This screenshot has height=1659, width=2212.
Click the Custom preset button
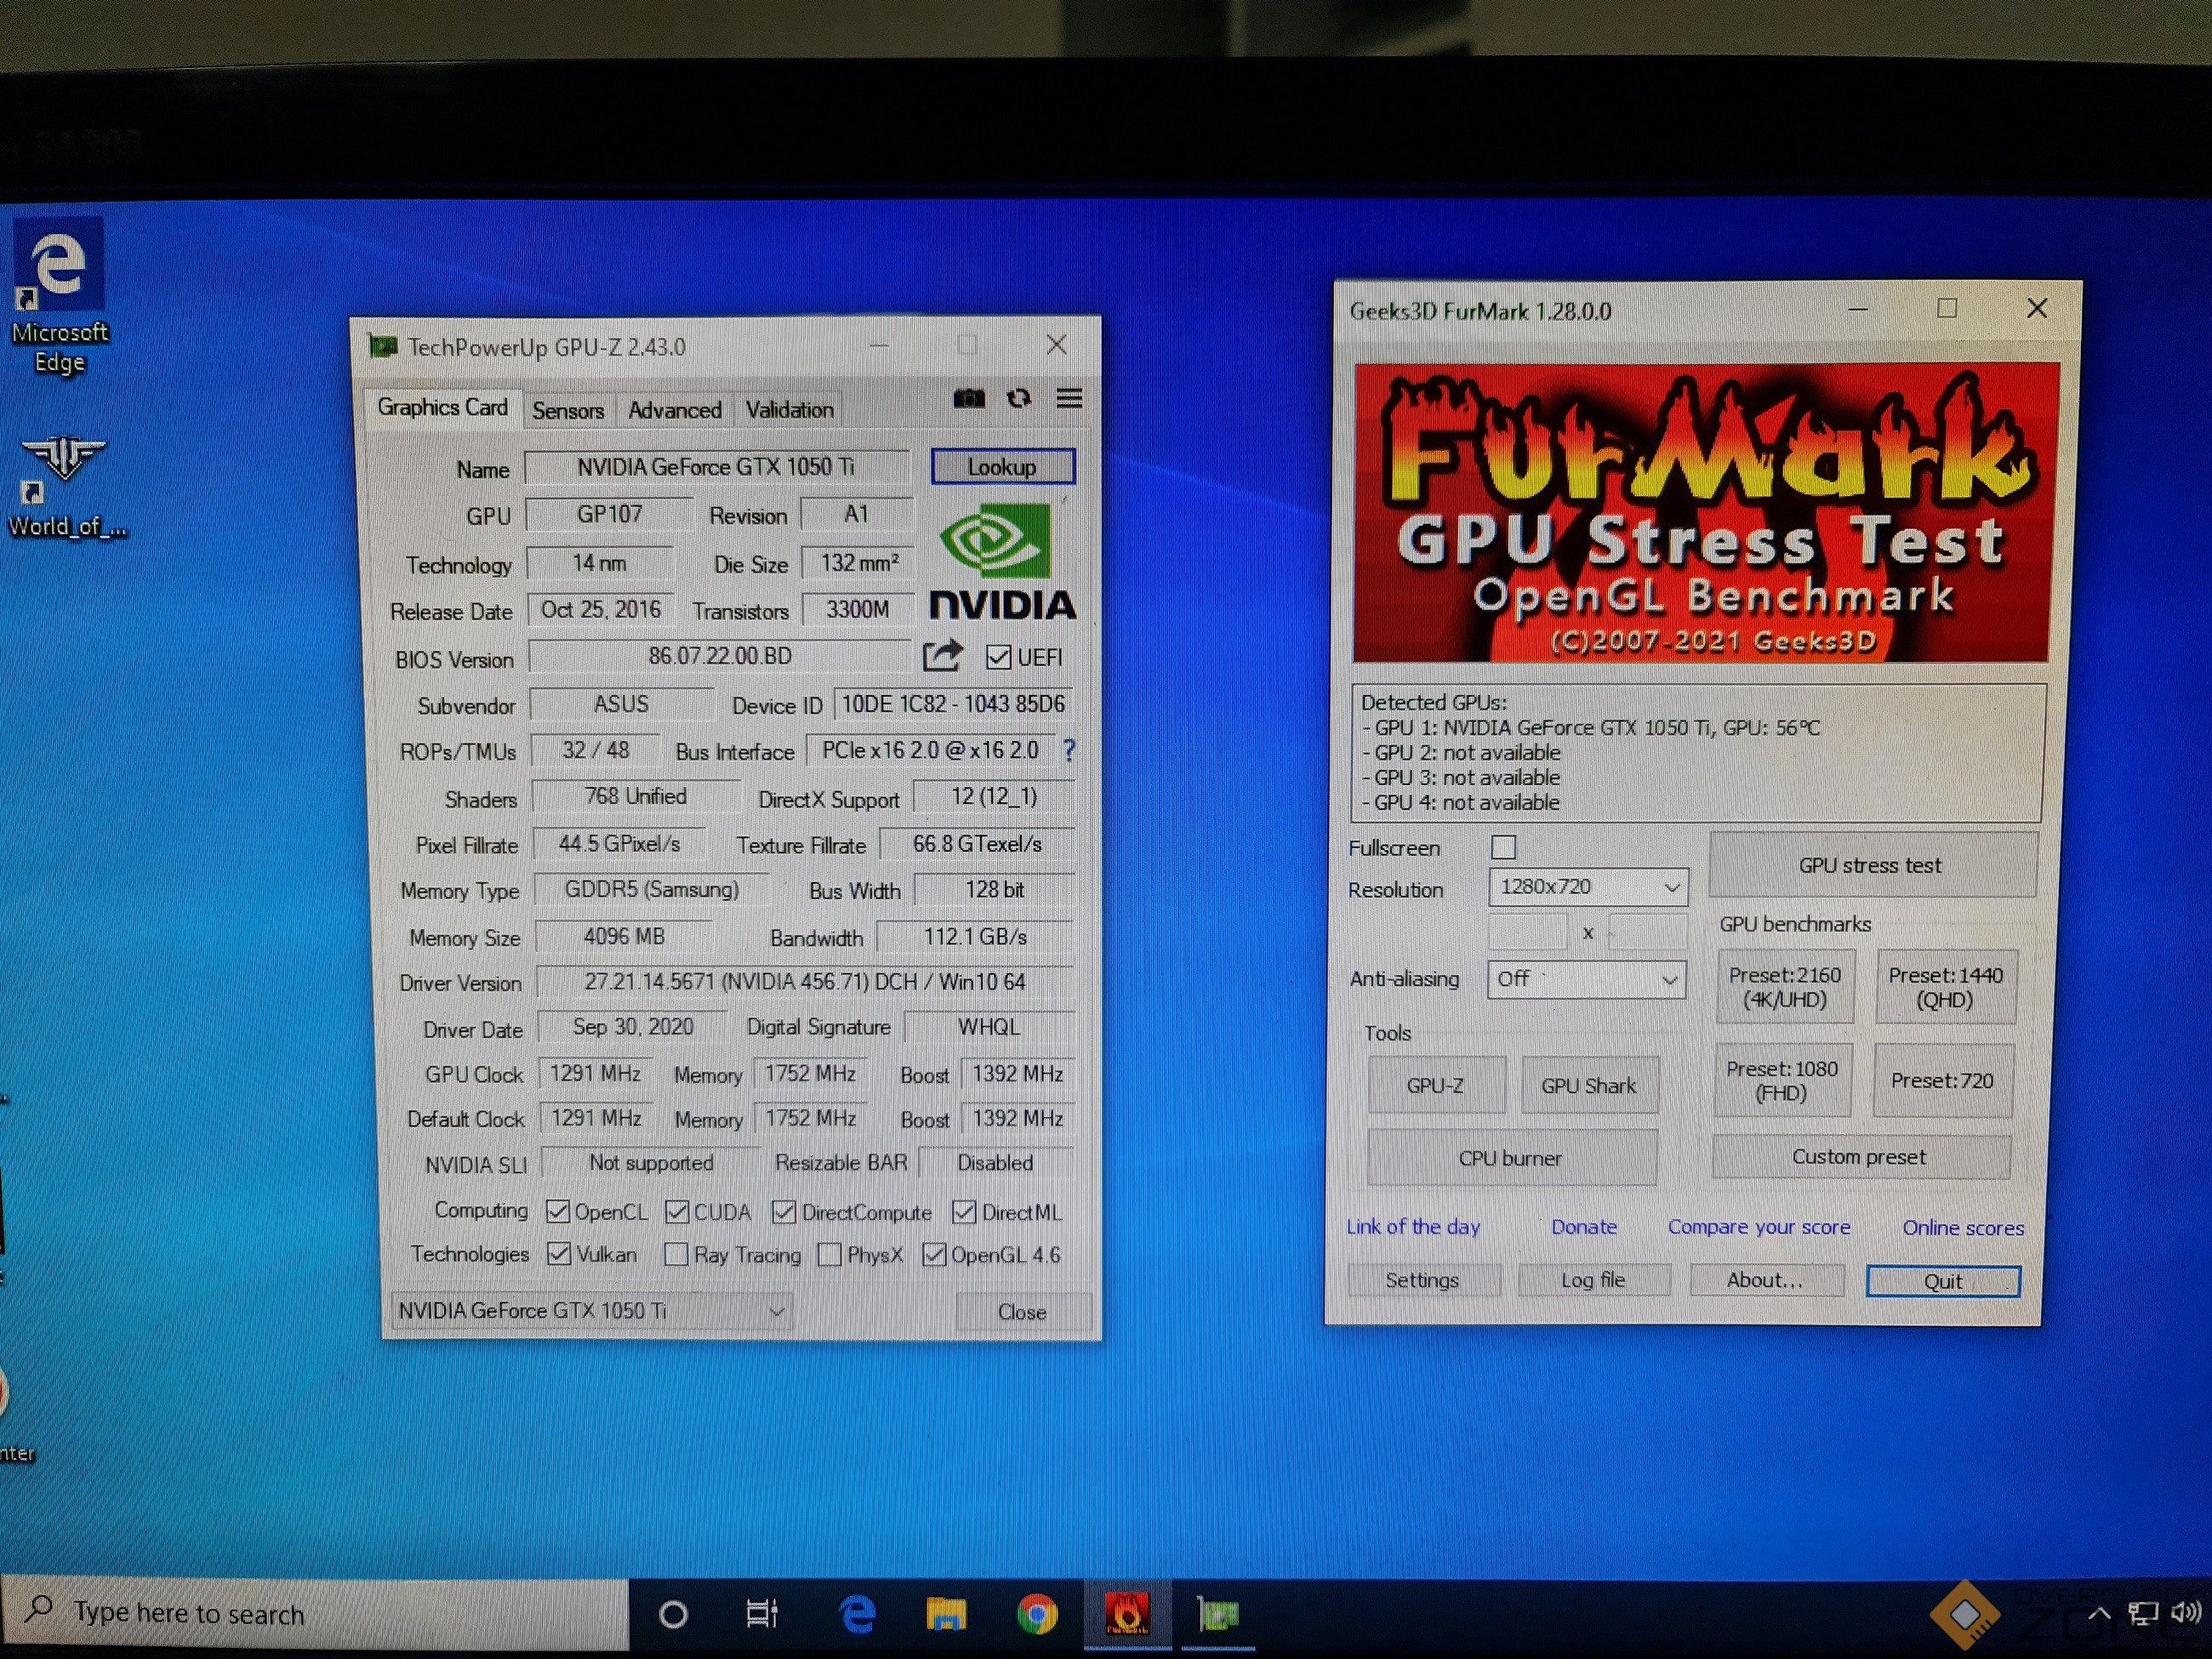[x=1860, y=1157]
